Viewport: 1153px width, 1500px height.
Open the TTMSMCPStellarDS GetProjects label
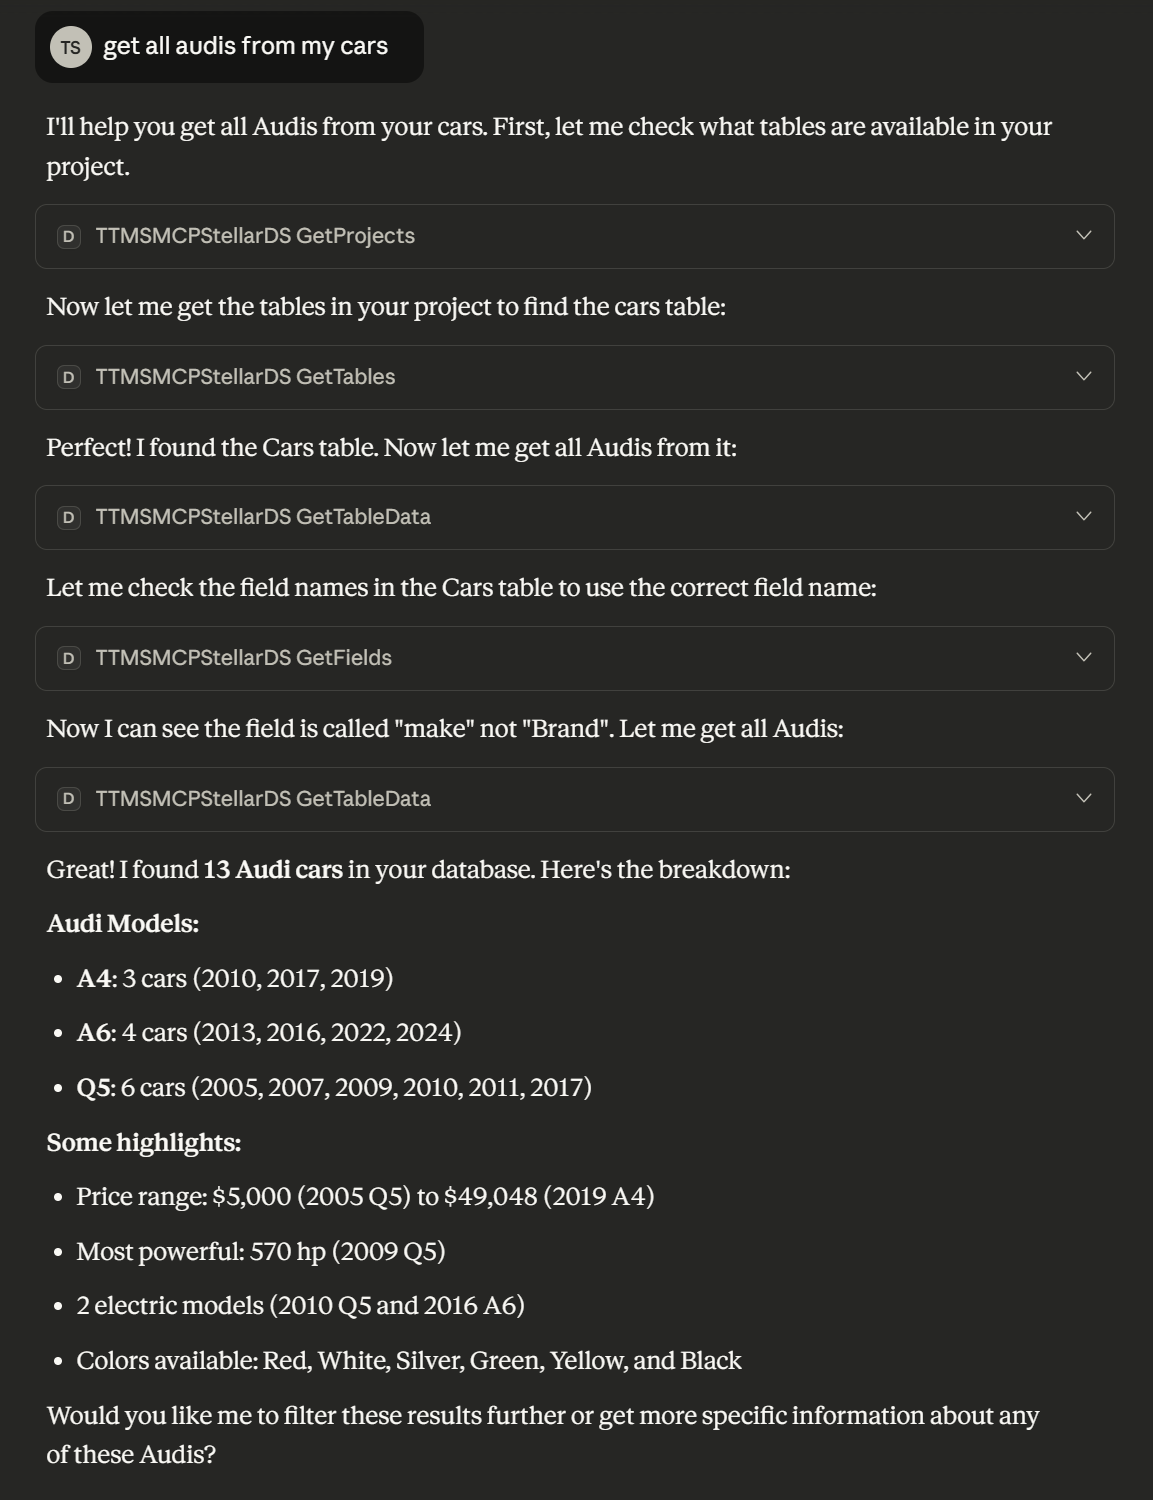point(255,236)
